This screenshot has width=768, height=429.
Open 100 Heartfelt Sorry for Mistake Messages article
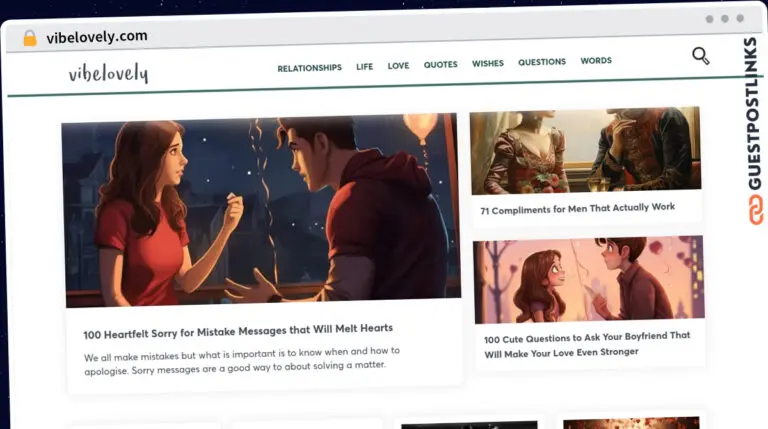238,332
